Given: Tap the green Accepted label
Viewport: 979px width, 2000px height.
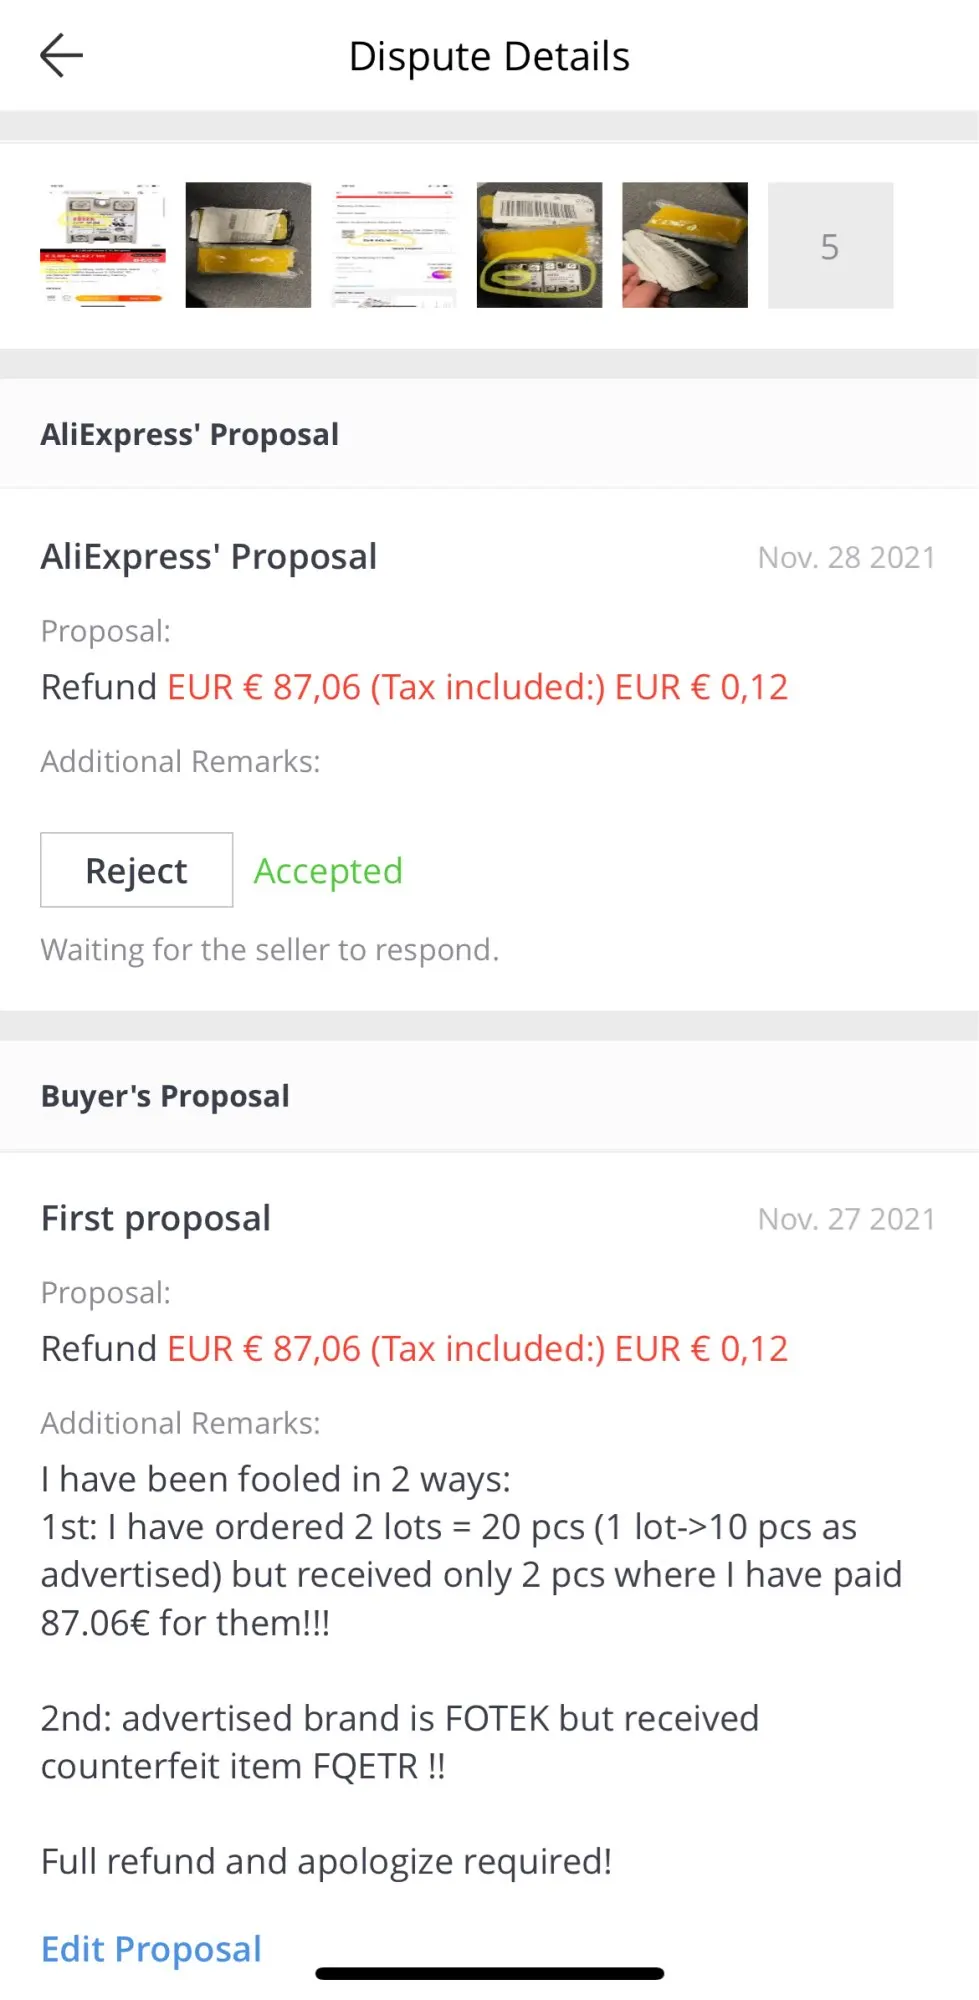Looking at the screenshot, I should [328, 871].
